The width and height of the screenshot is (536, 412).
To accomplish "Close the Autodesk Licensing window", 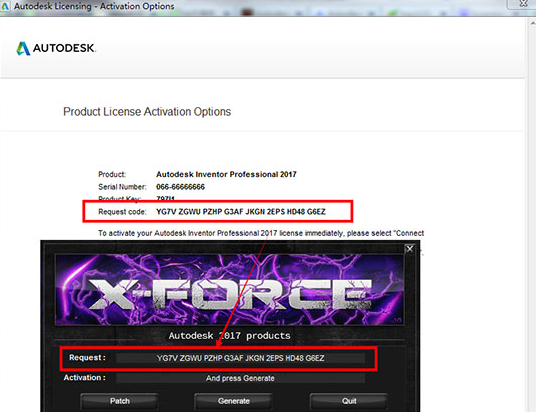I will (x=522, y=4).
